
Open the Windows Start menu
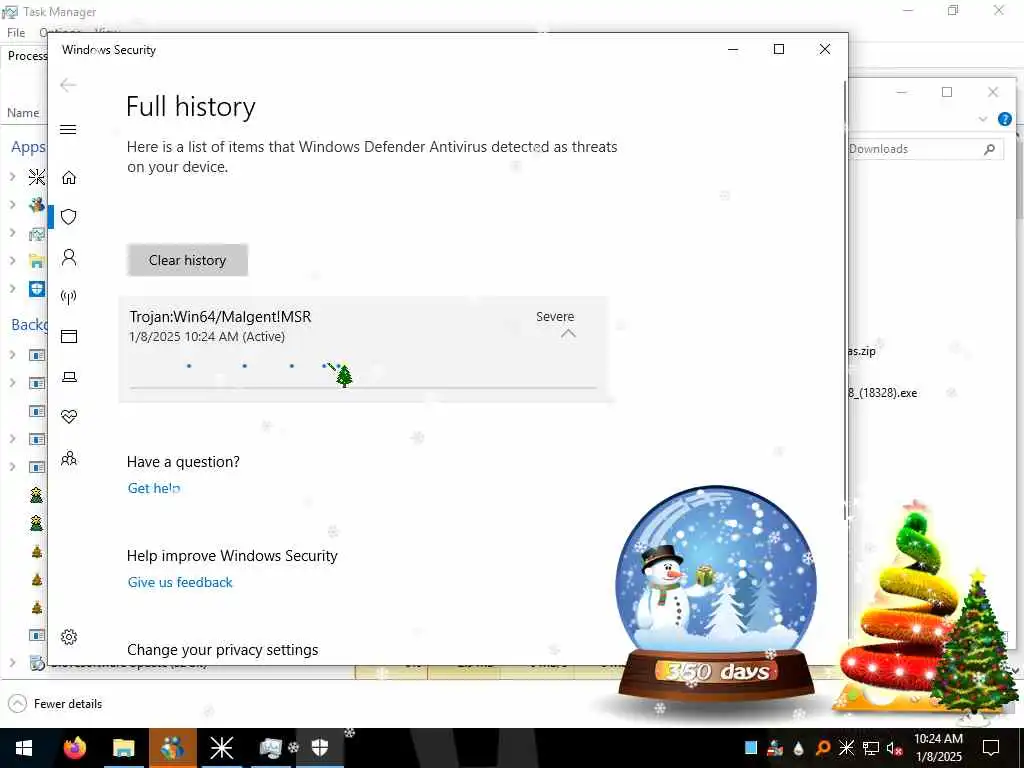[x=24, y=748]
